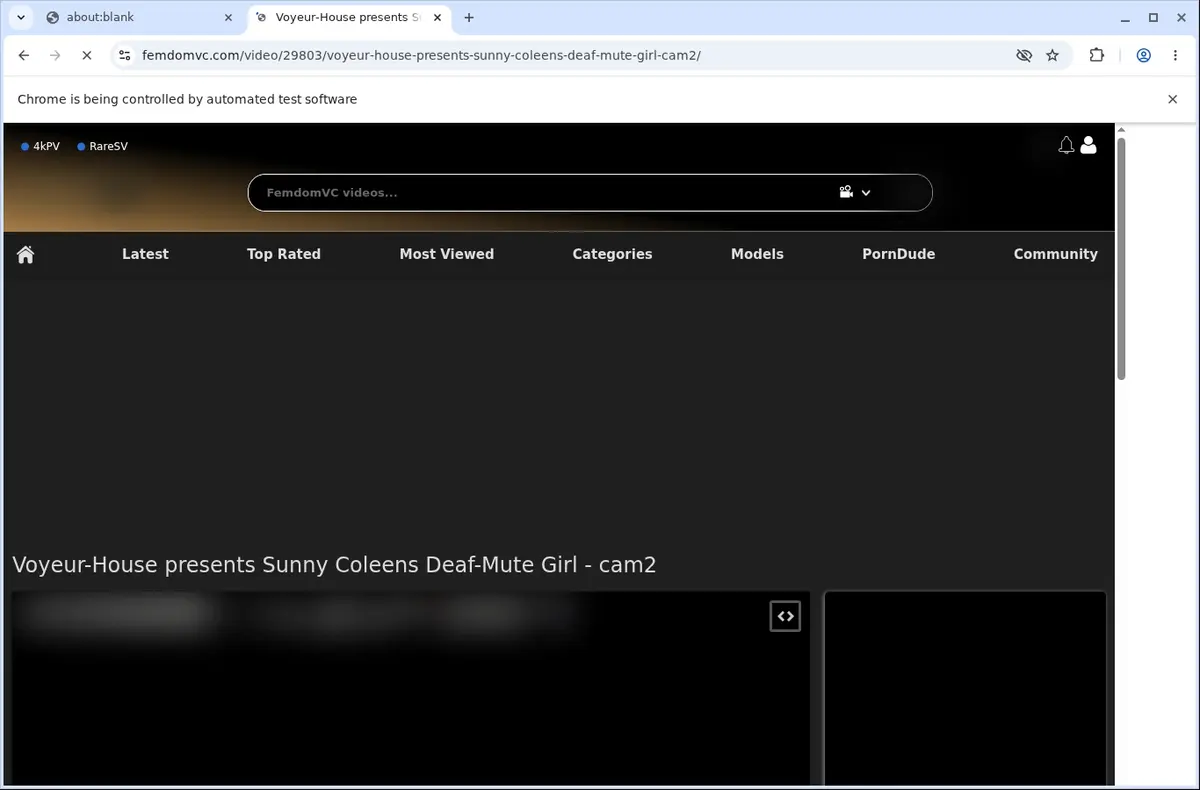Bookmark this page with the star icon
Screen dimensions: 1200x790
click(1052, 56)
